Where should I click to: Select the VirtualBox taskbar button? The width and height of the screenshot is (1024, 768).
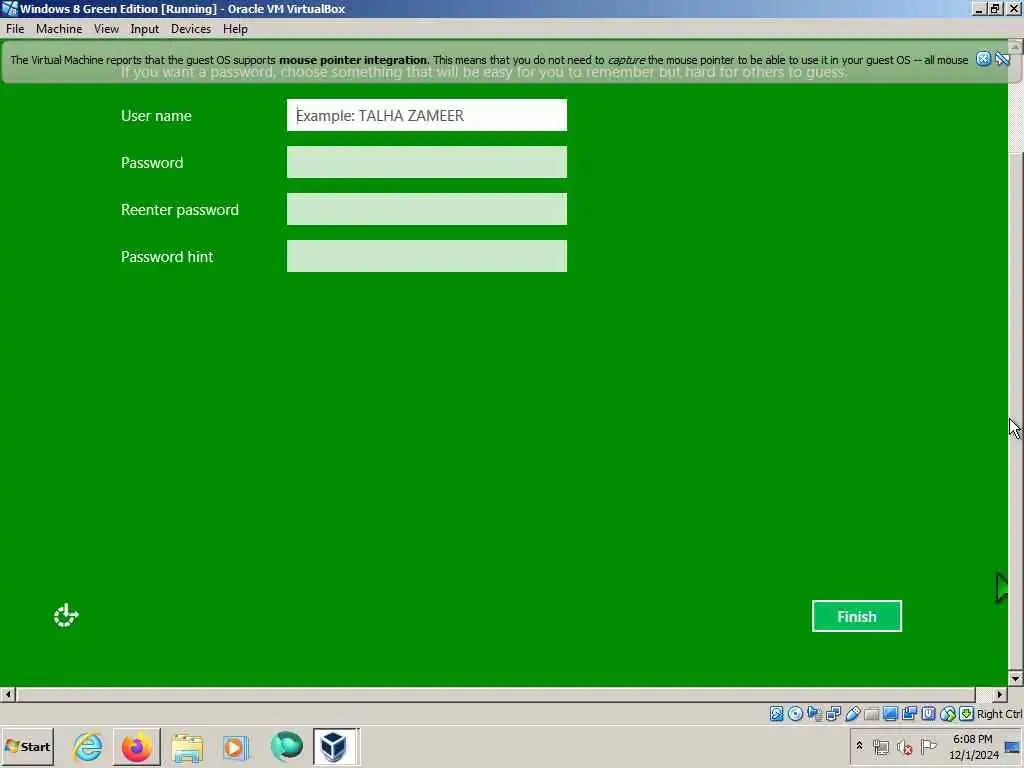(334, 746)
